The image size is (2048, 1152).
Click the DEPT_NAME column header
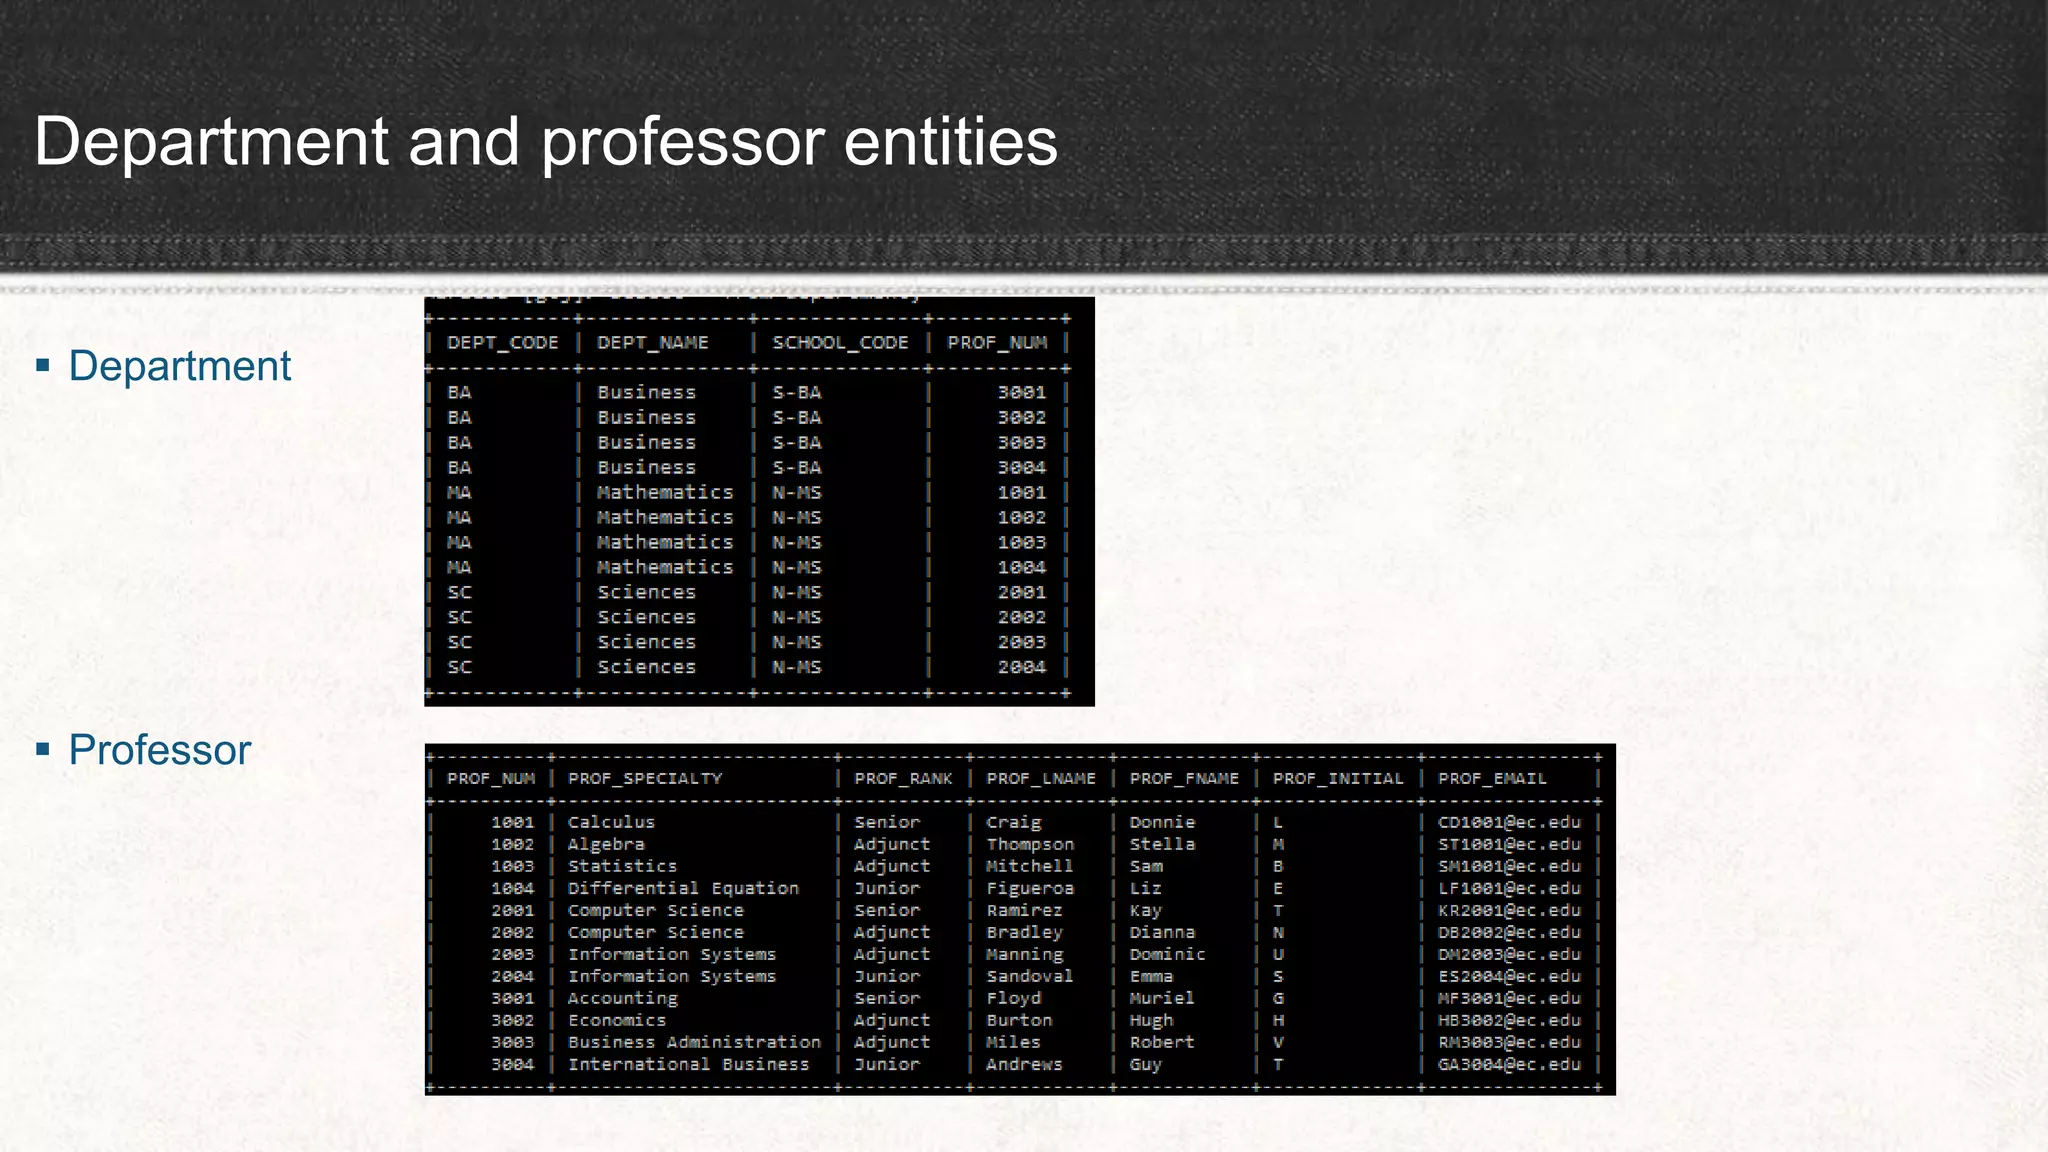click(x=652, y=343)
